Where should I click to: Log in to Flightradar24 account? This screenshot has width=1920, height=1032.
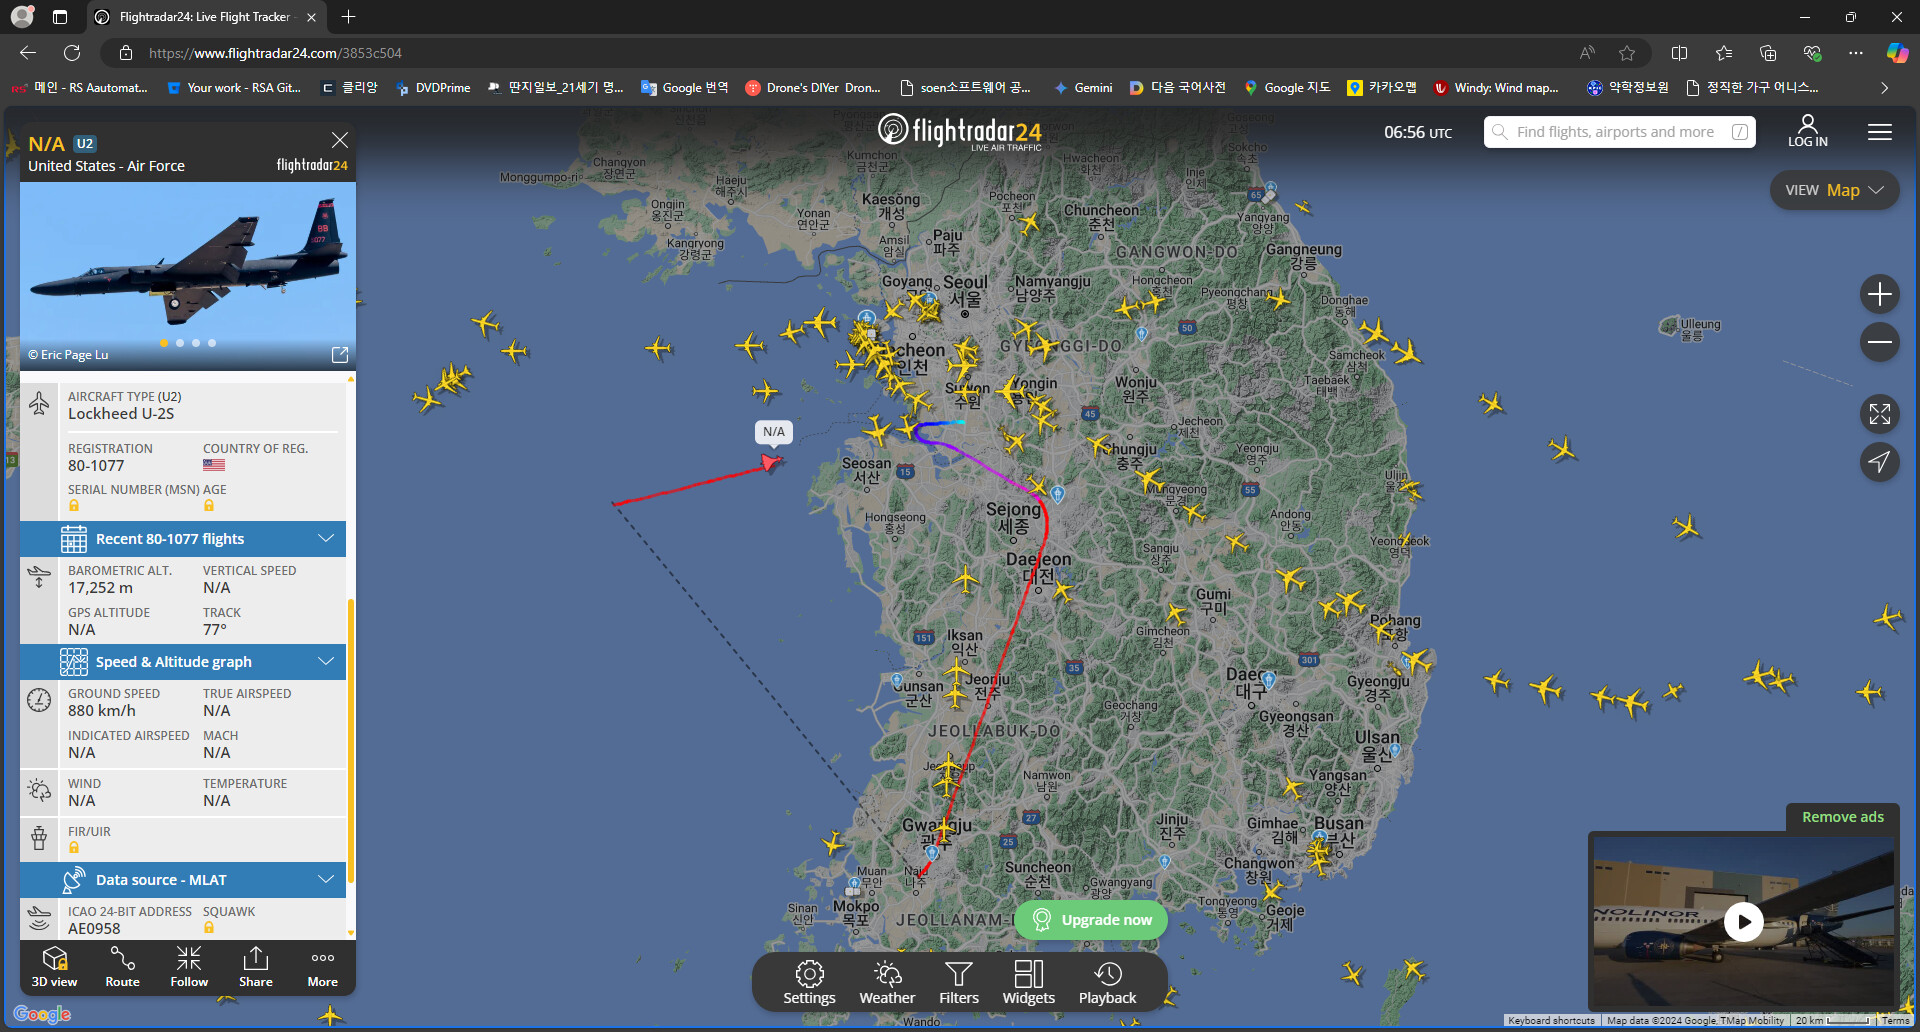[1808, 131]
